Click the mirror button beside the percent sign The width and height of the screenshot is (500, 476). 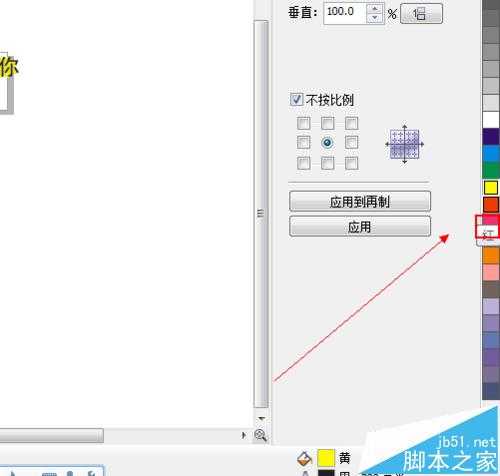pos(421,14)
